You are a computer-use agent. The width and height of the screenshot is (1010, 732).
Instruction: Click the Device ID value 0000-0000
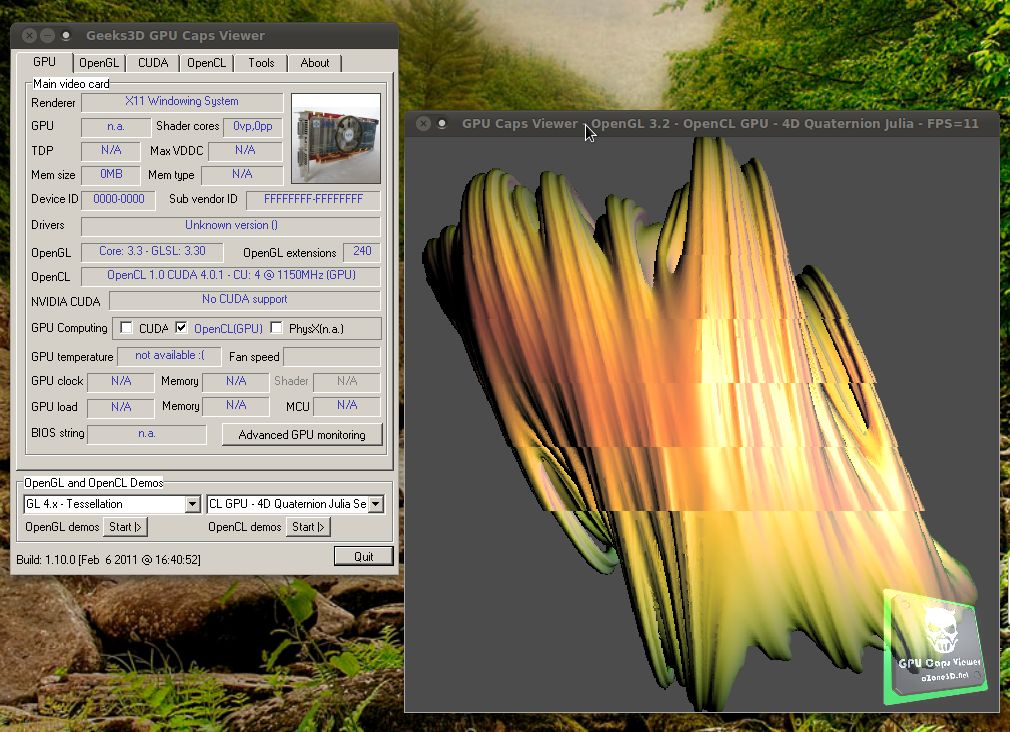pyautogui.click(x=119, y=200)
